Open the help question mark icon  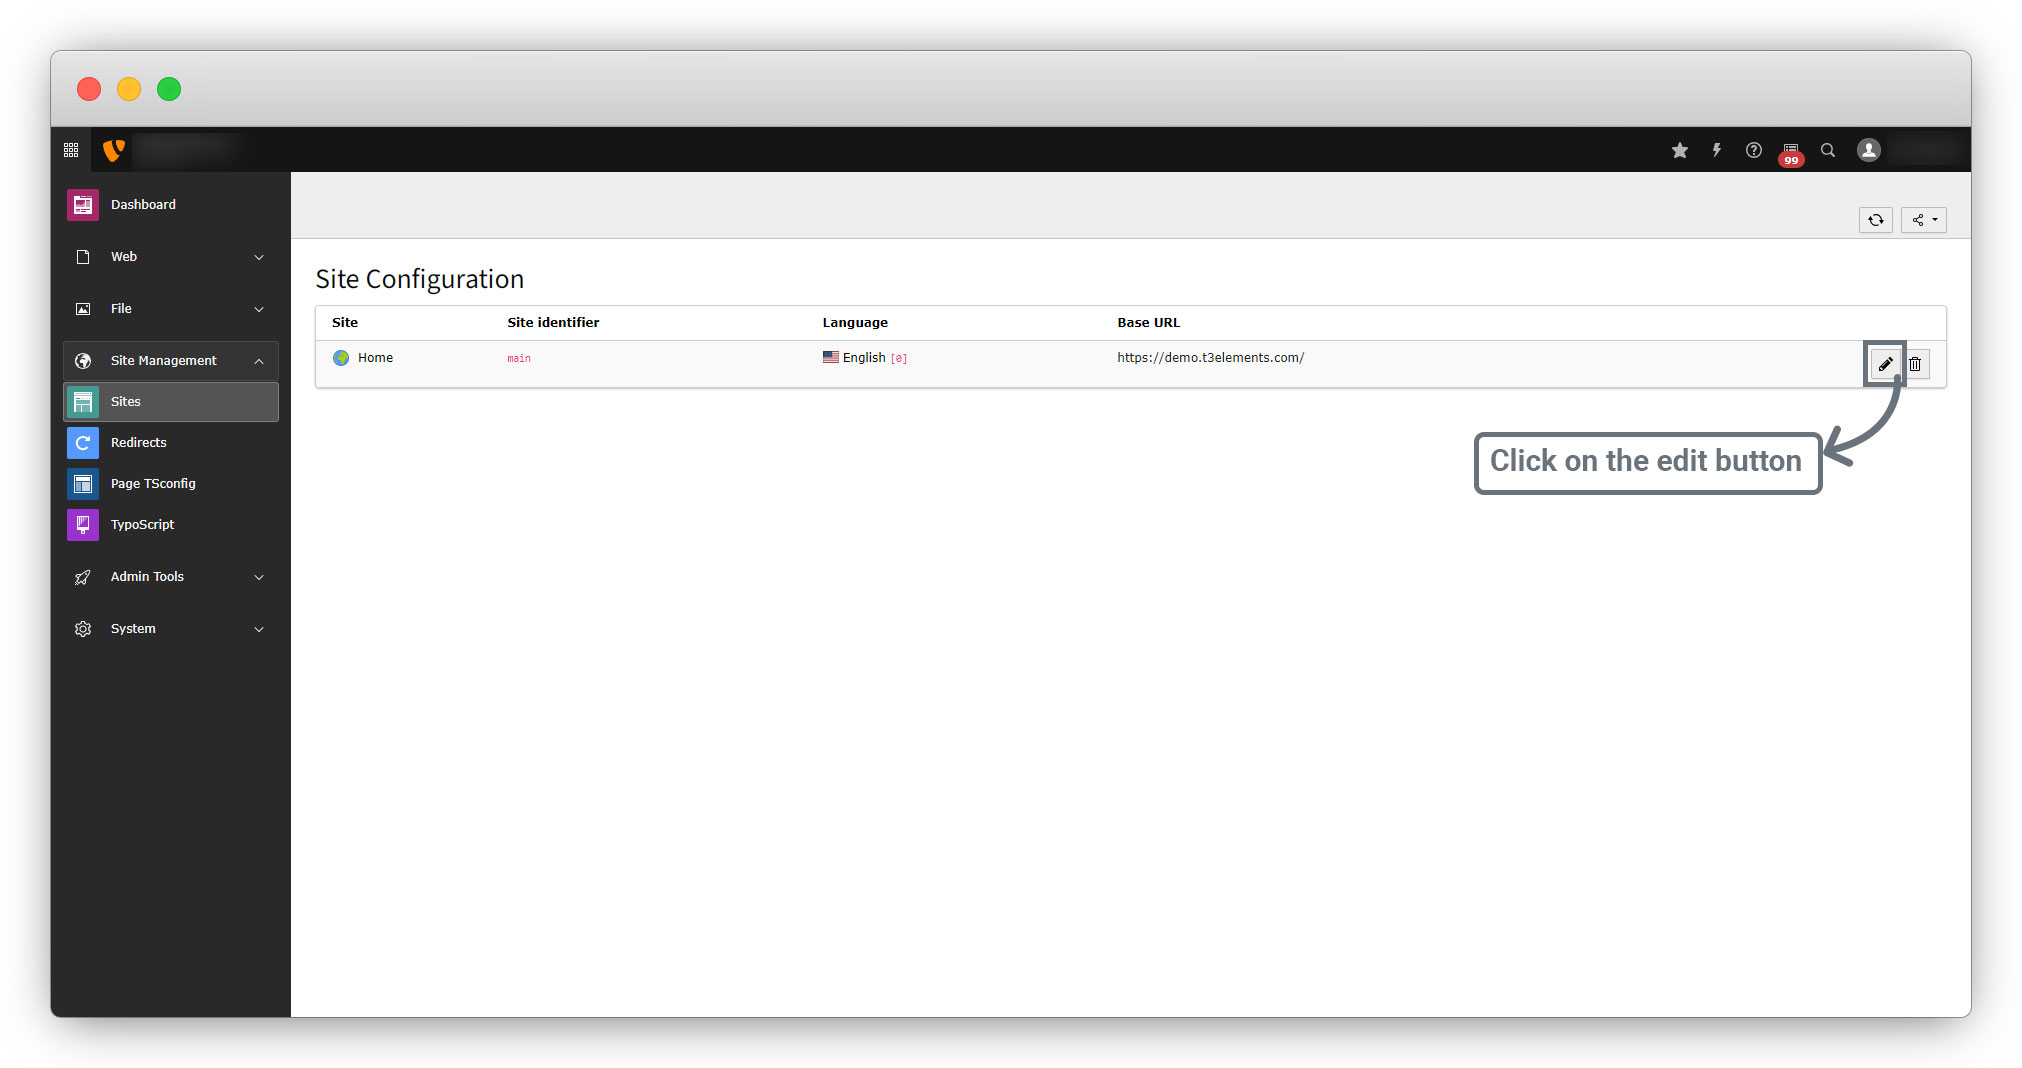(1753, 150)
